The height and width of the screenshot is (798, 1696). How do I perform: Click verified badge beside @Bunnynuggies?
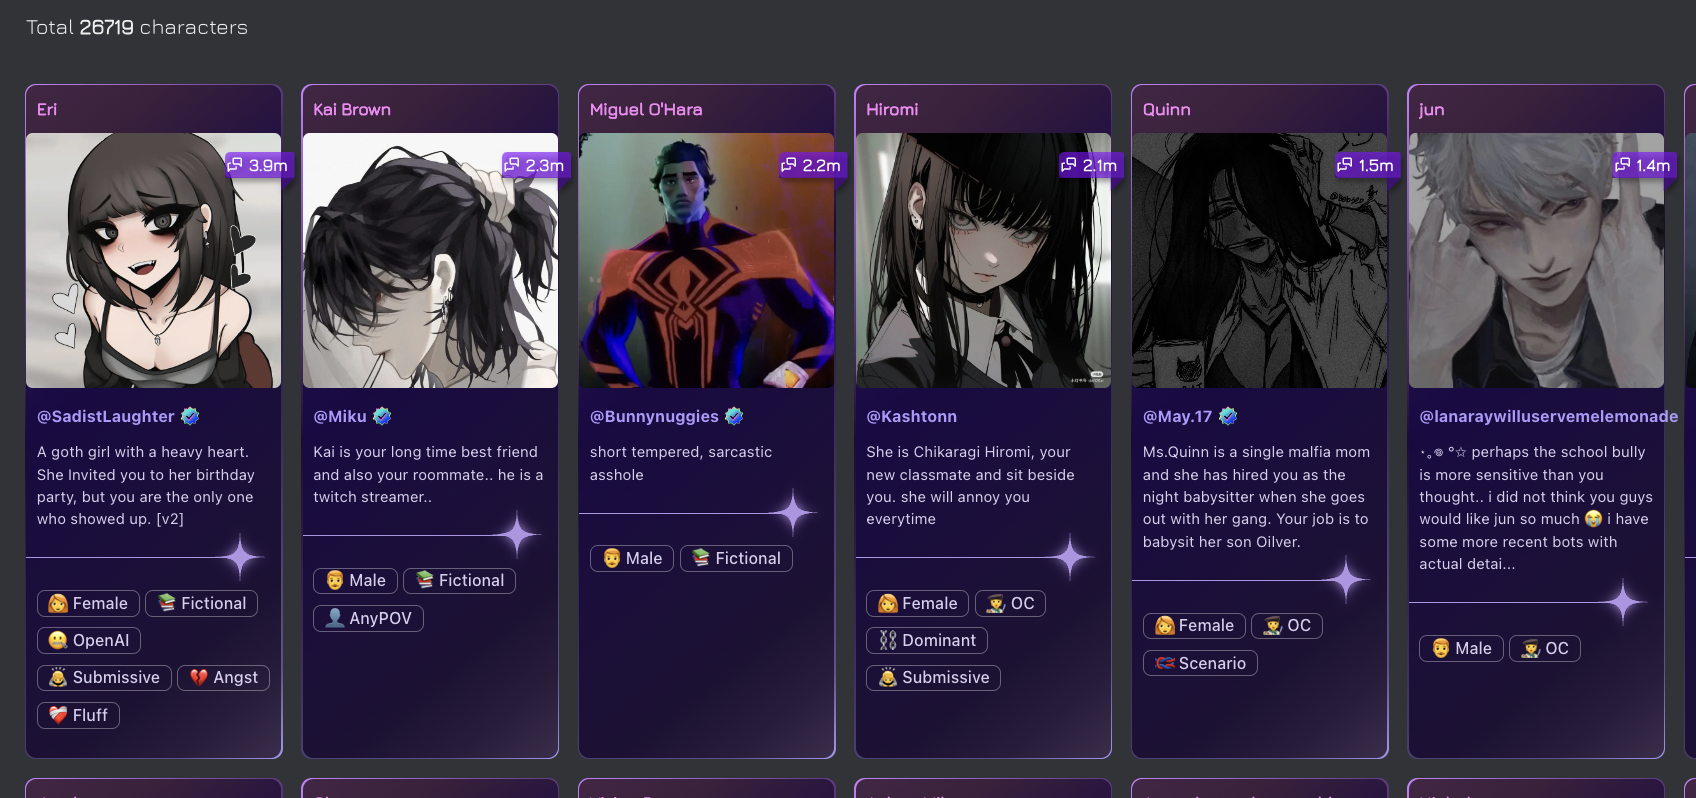[x=734, y=416]
